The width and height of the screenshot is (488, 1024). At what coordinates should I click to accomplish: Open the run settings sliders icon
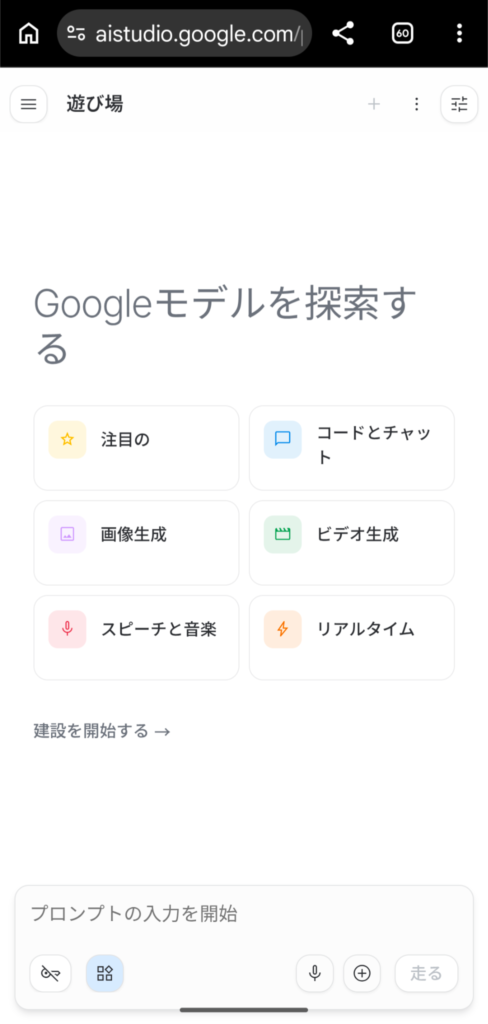point(459,104)
